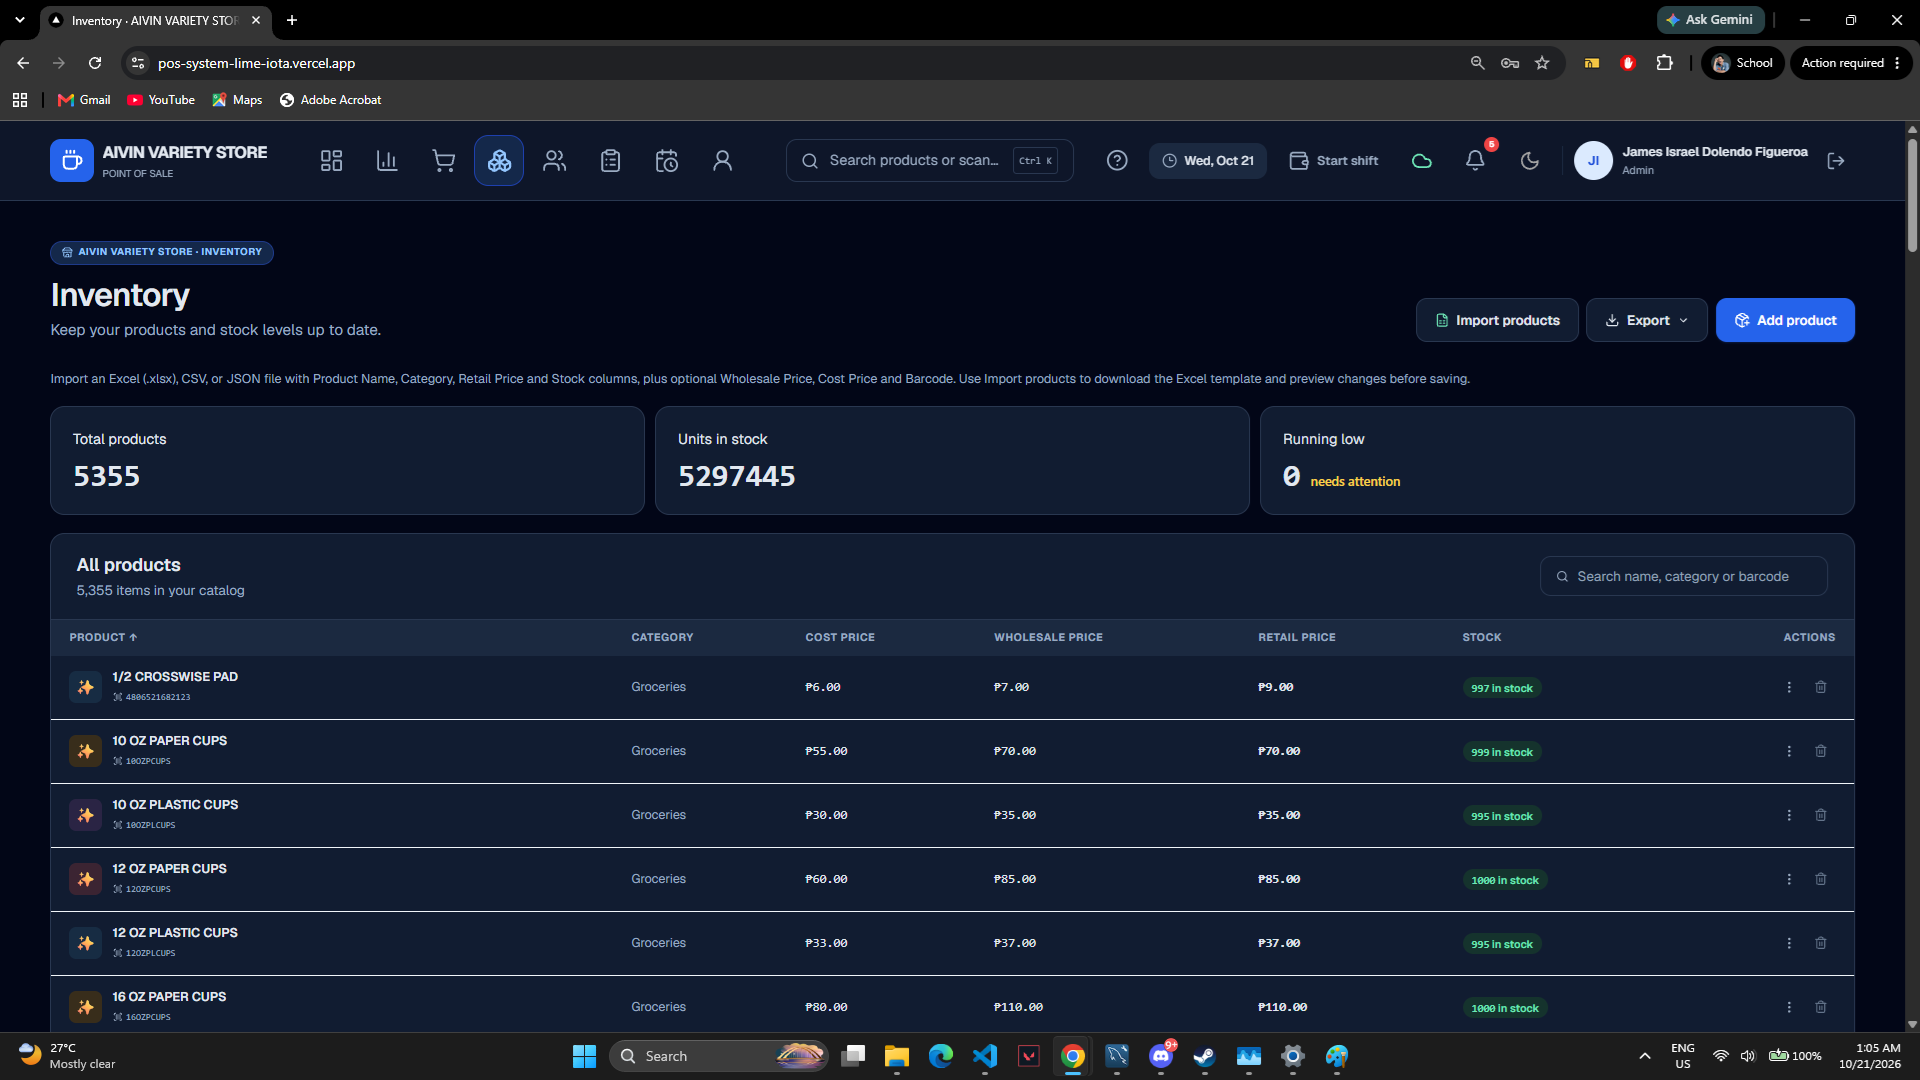
Task: Click the Import products button
Action: (x=1497, y=320)
